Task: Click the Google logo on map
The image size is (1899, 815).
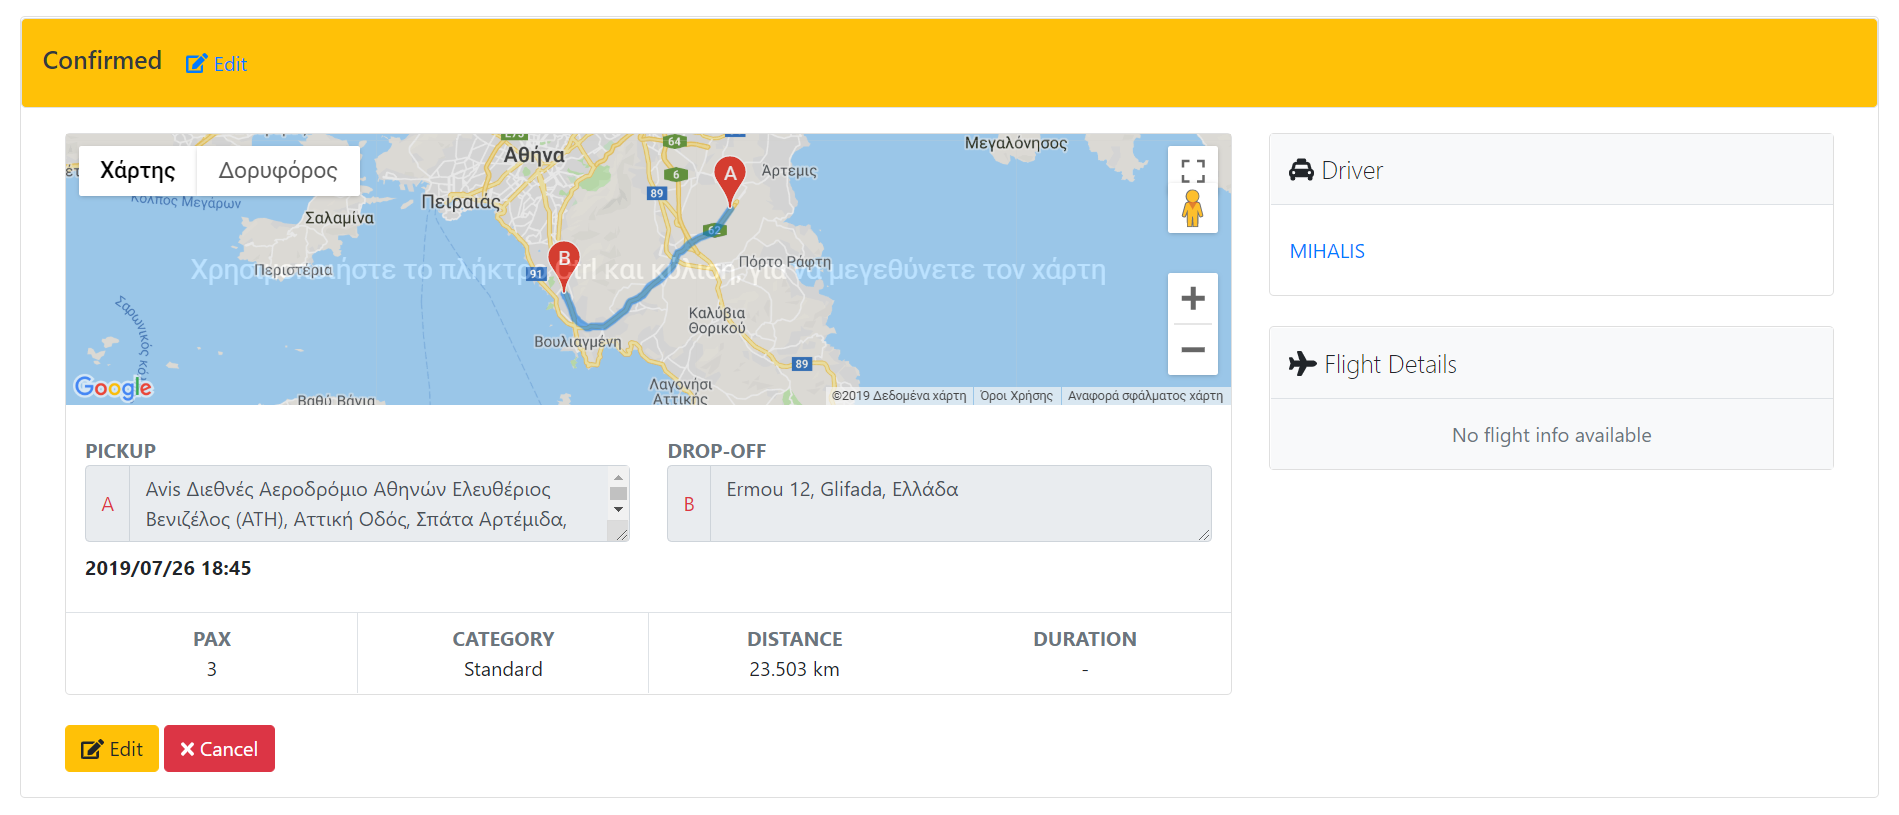Action: 113,387
